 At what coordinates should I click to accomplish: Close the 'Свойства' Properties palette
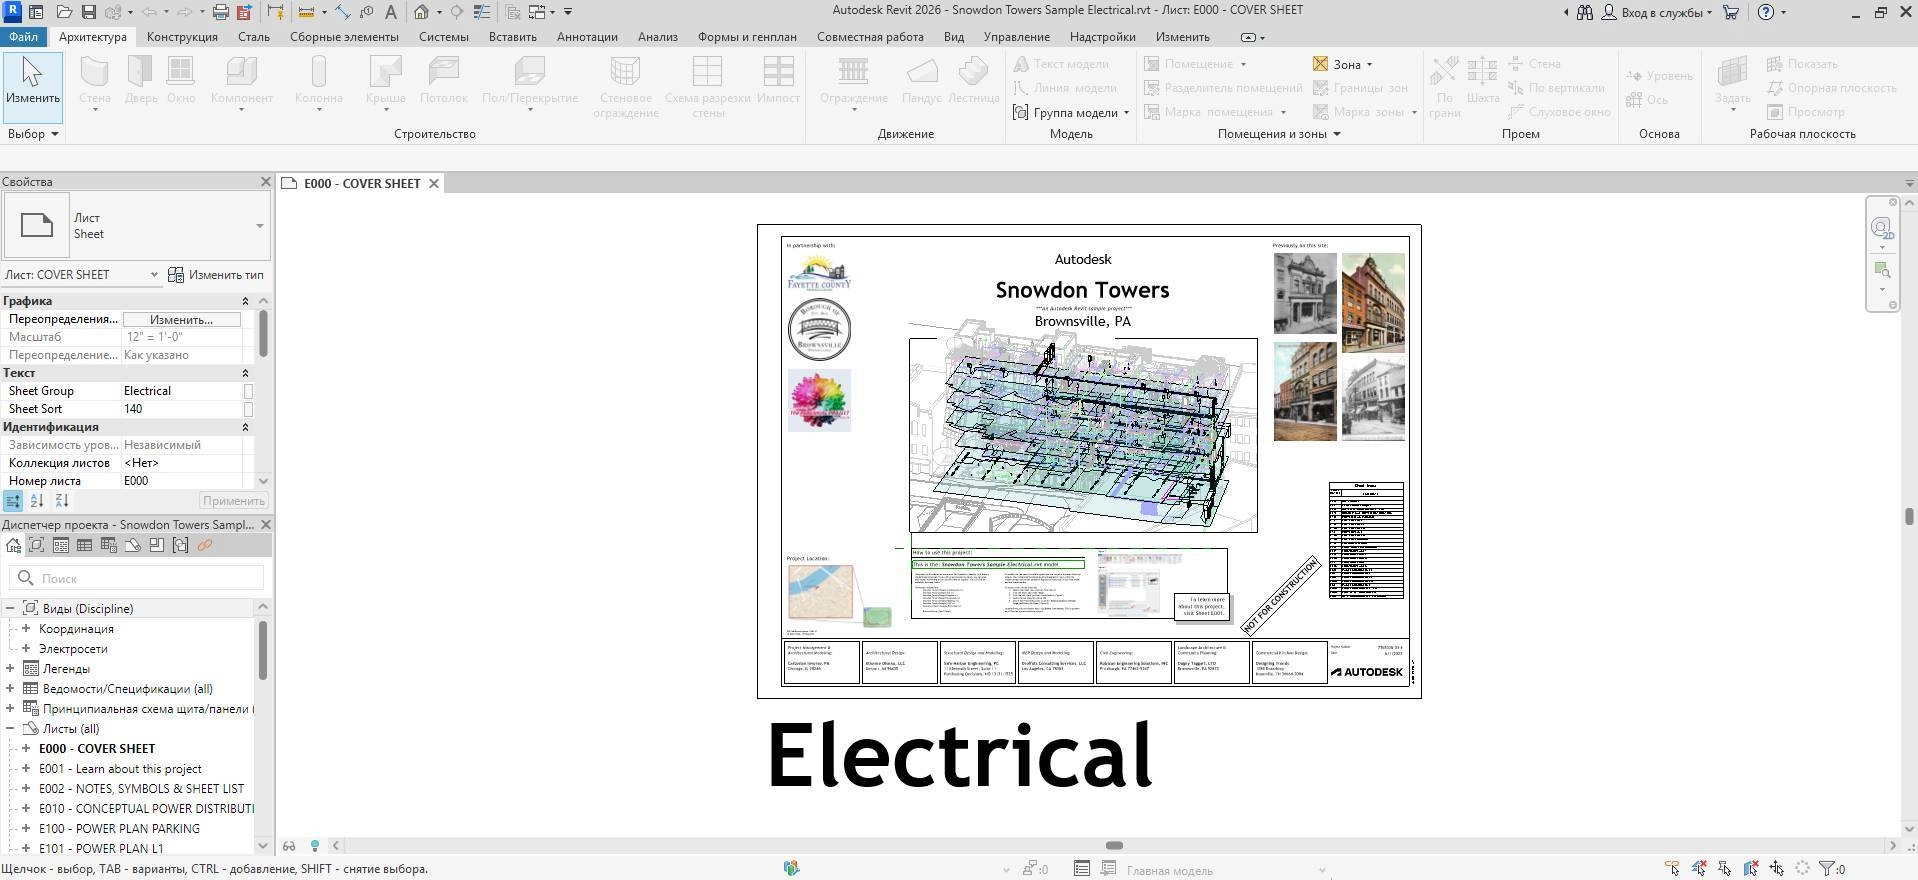pos(265,182)
